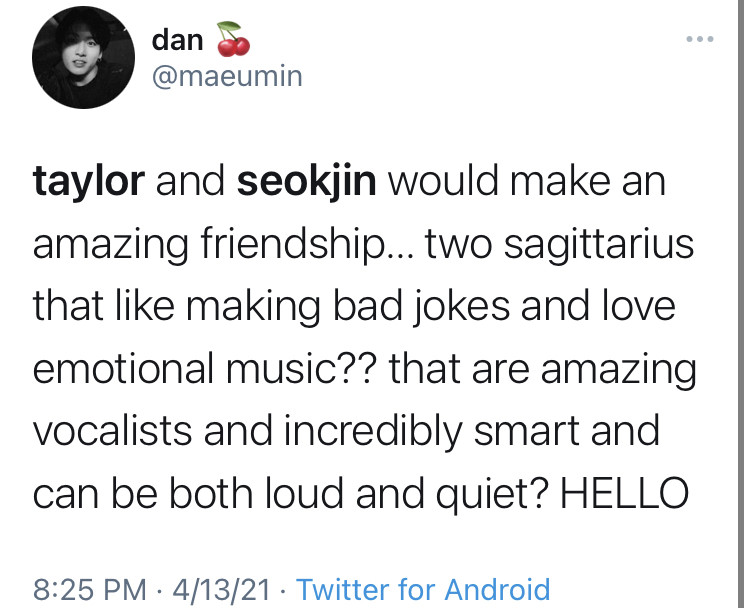Open the Twitter for Android source link
The height and width of the screenshot is (608, 750).
tap(423, 589)
